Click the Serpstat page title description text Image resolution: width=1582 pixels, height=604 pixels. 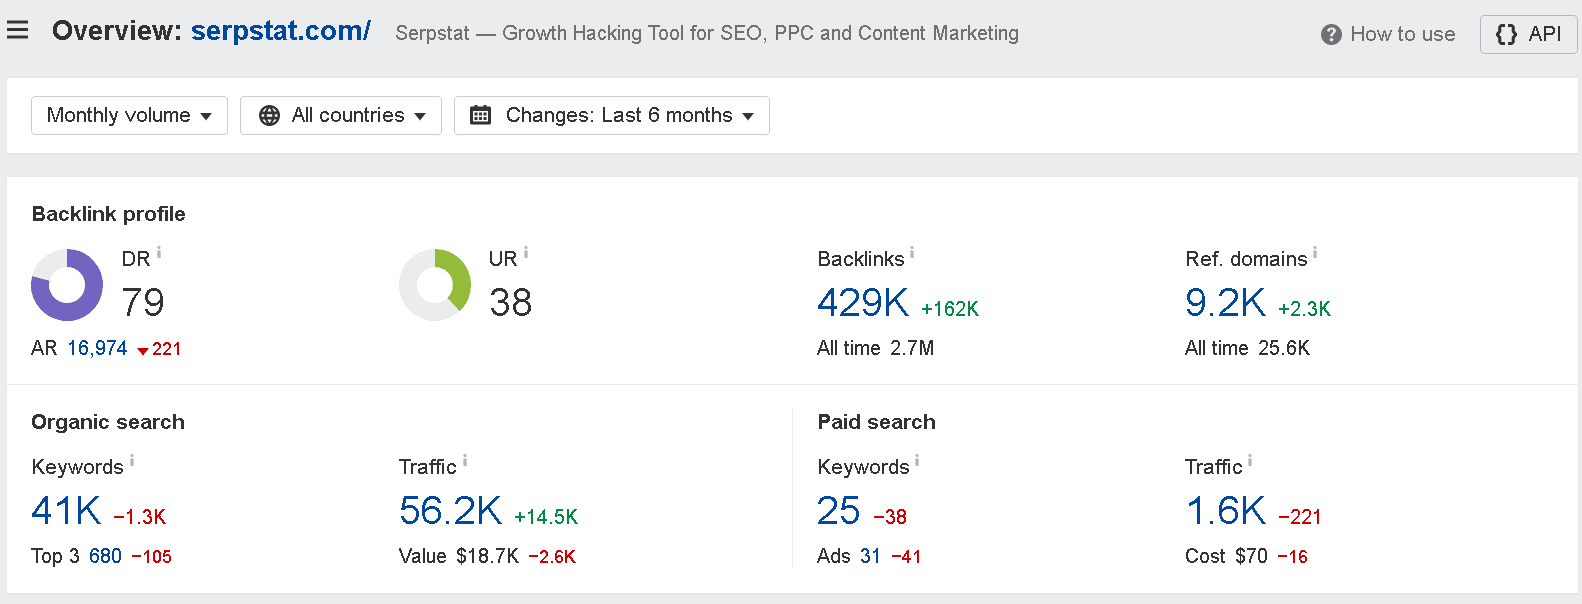707,33
